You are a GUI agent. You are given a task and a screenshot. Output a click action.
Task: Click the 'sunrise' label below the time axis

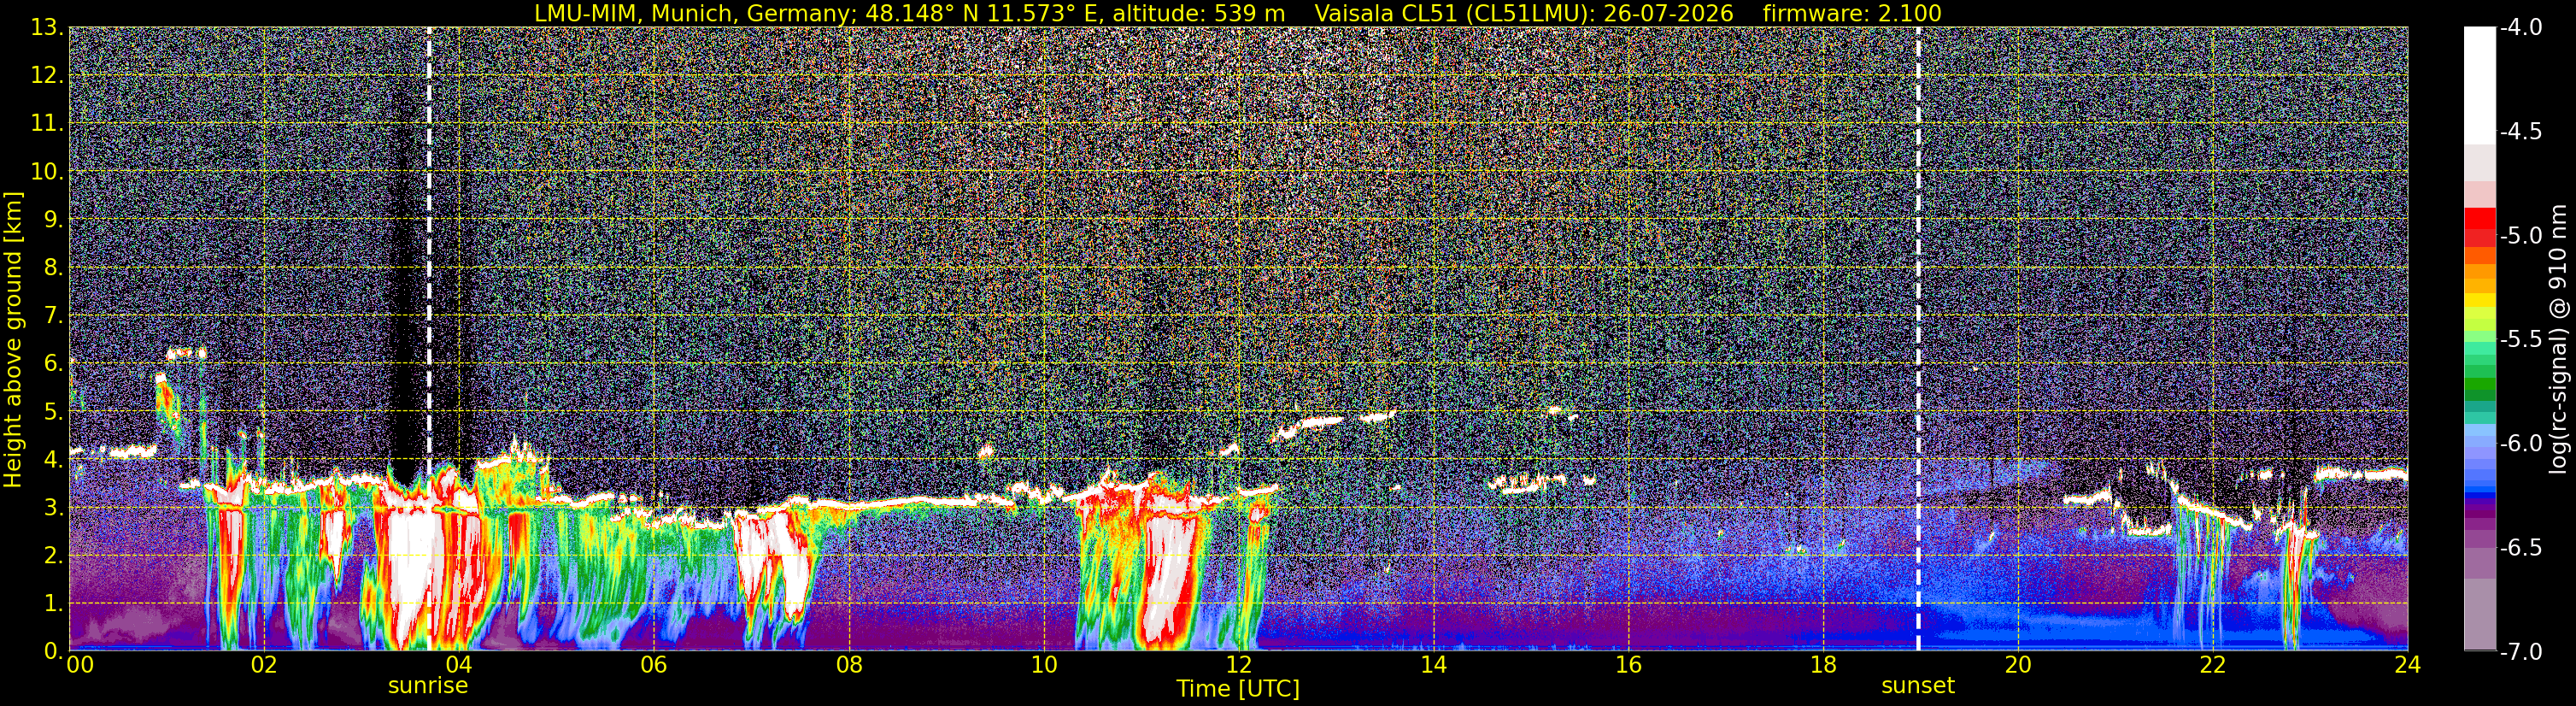428,686
